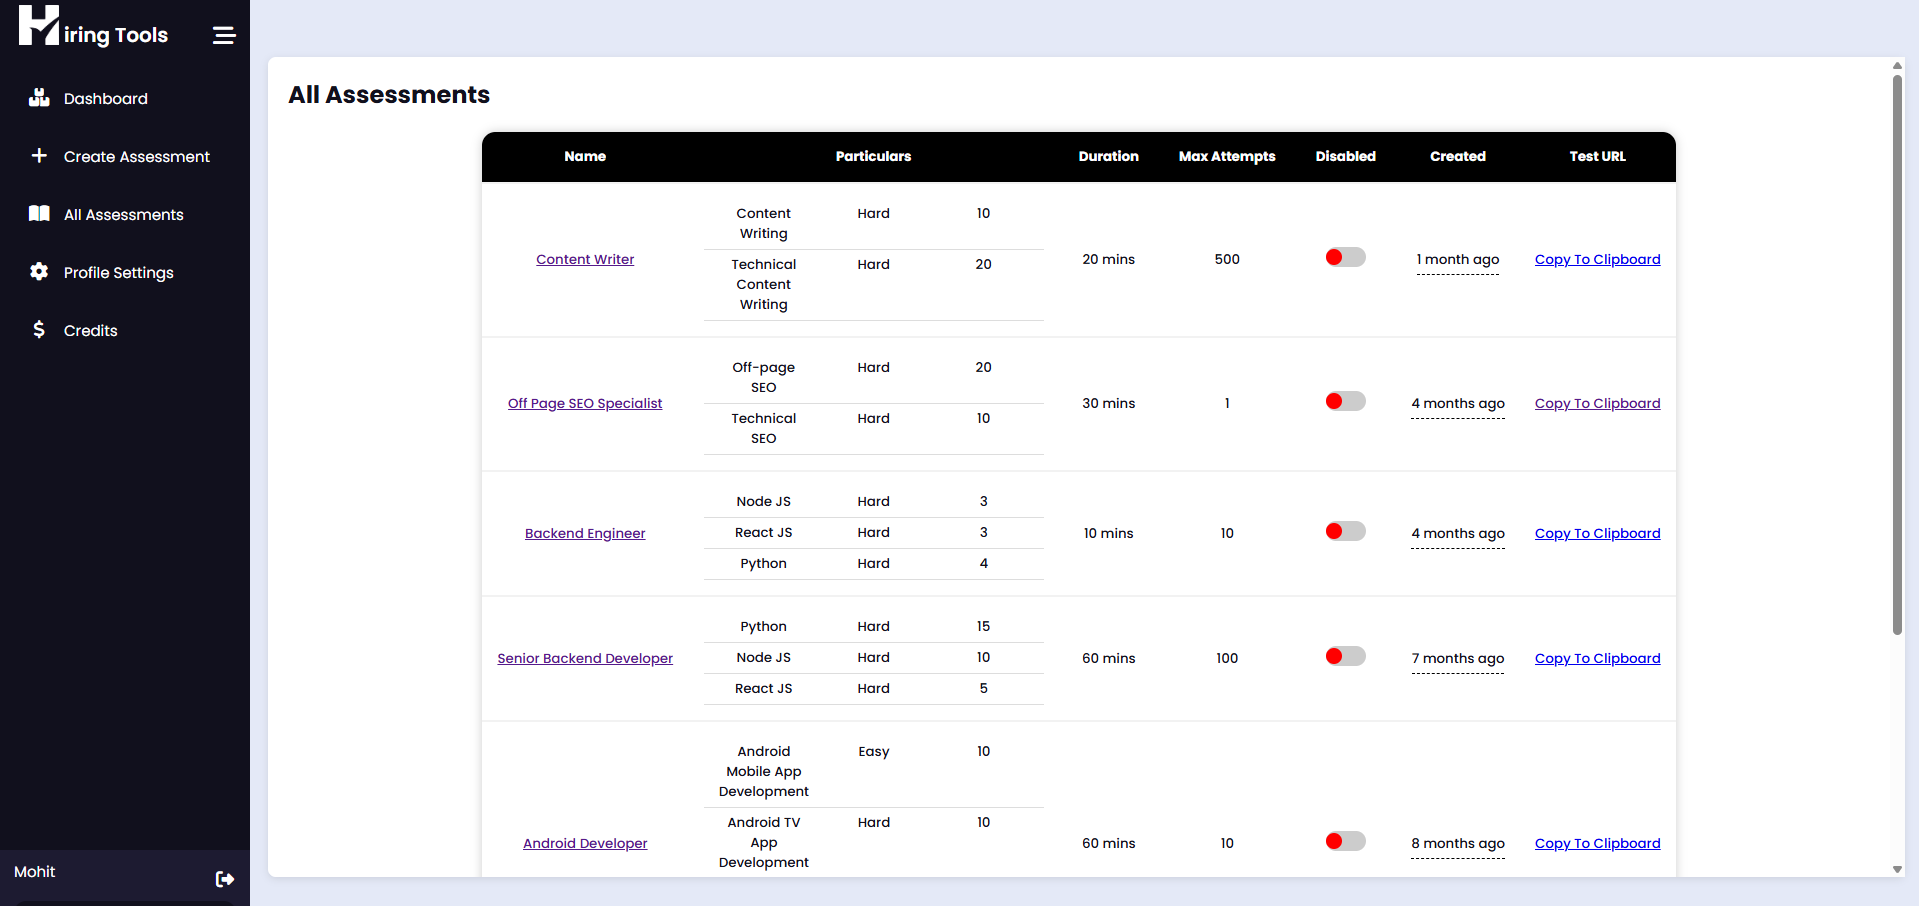Click the '1 month ago' created date
Viewport: 1919px width, 906px height.
tap(1458, 260)
